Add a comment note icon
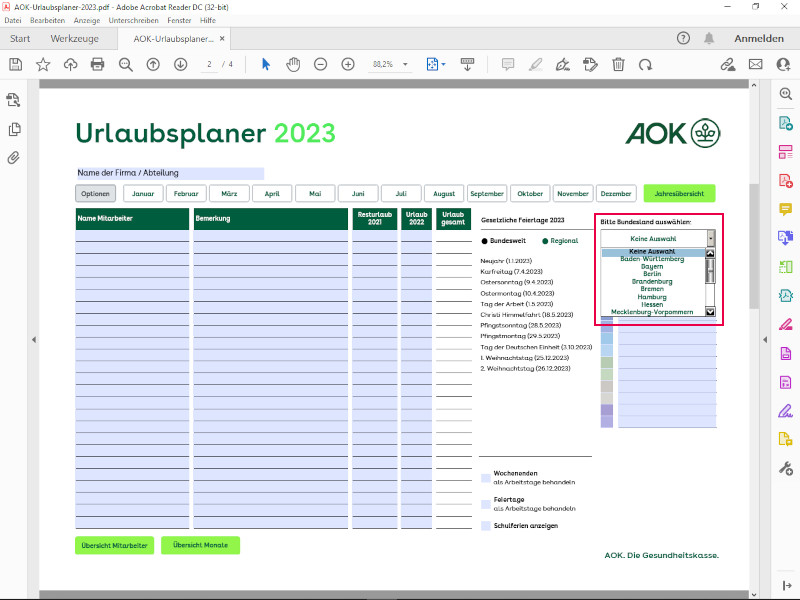The width and height of the screenshot is (800, 600). [x=508, y=64]
